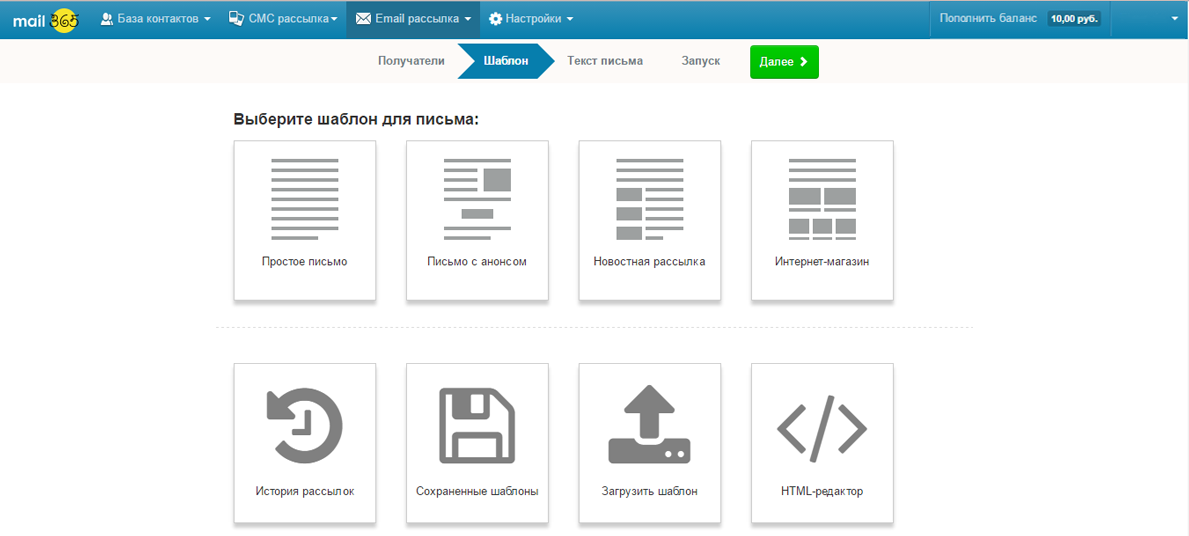Open the account dropdown arrow at top right
The width and height of the screenshot is (1189, 536).
point(1173,19)
